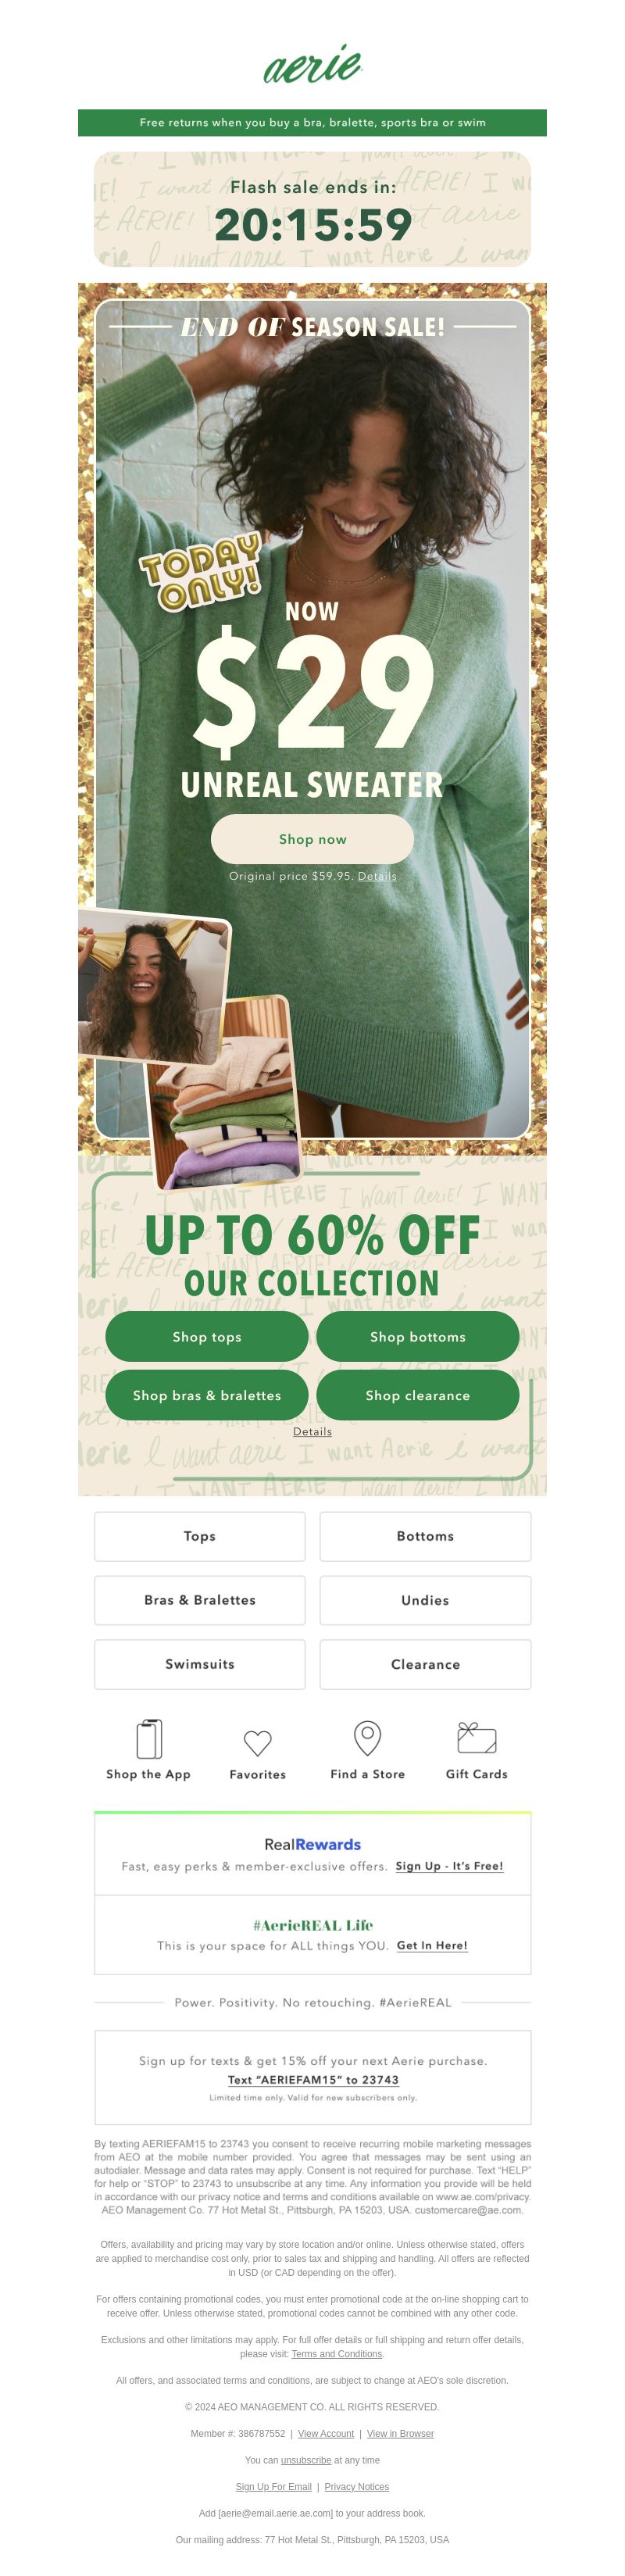
Task: Open the Swimsuits category
Action: pos(200,1664)
